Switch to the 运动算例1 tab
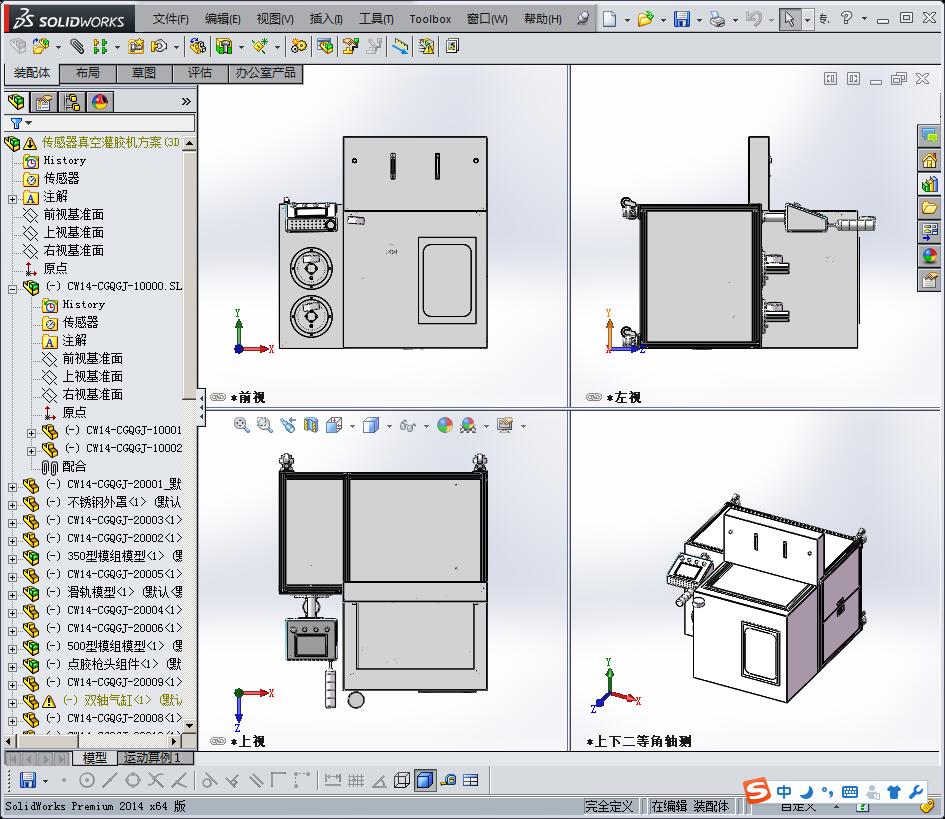Screen dimensions: 945x819 click(x=152, y=758)
